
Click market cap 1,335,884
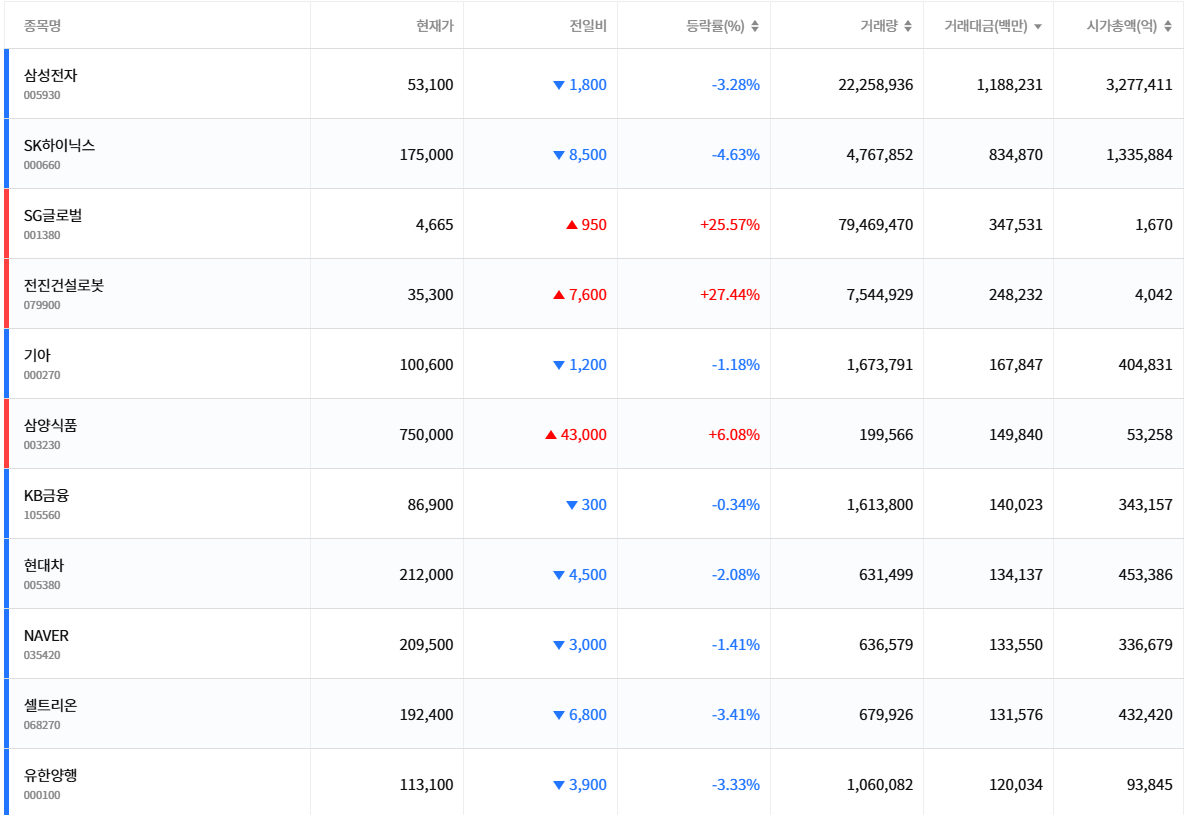point(1139,154)
